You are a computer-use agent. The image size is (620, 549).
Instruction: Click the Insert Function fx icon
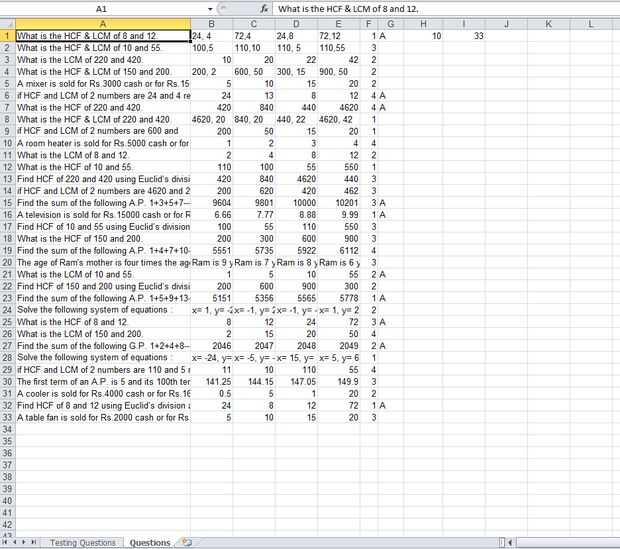[x=264, y=8]
